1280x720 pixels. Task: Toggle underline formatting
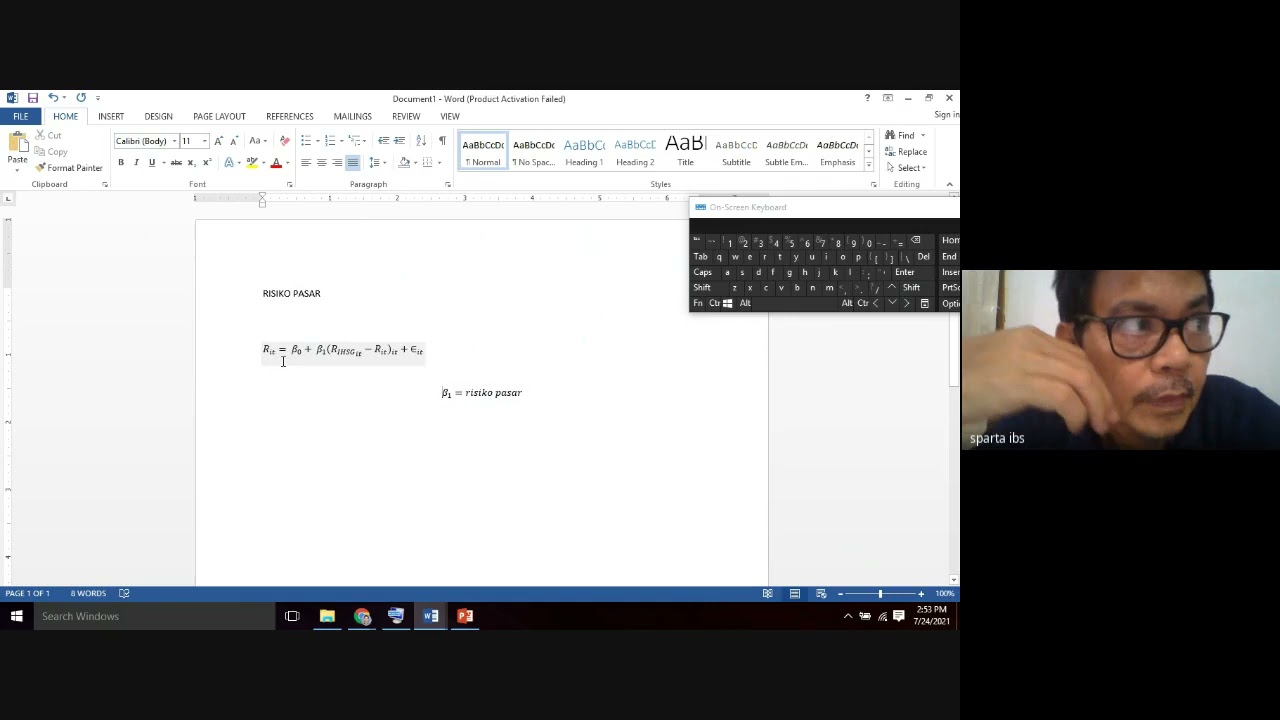click(x=152, y=163)
